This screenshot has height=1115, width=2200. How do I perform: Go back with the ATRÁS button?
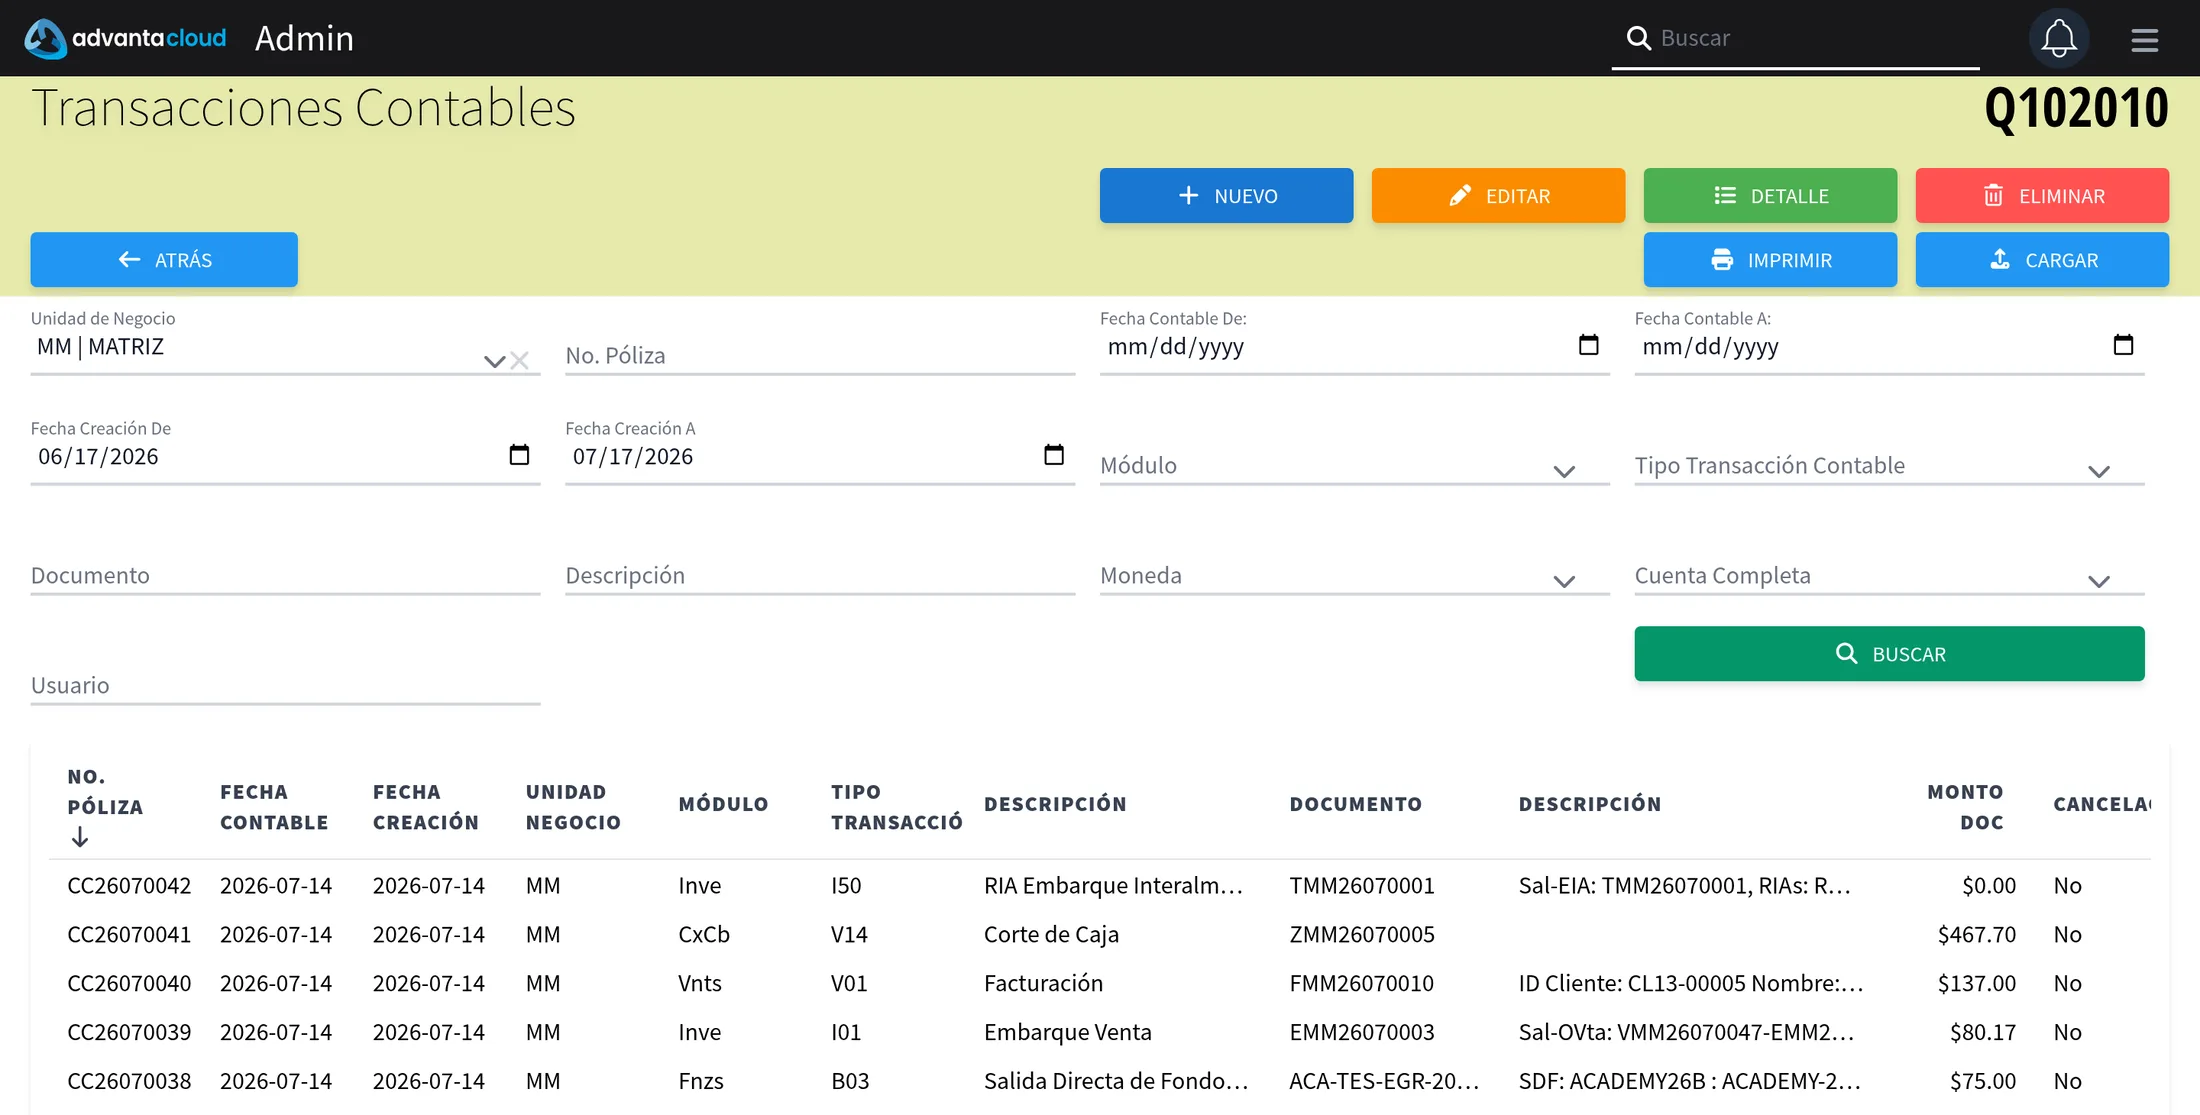(164, 259)
